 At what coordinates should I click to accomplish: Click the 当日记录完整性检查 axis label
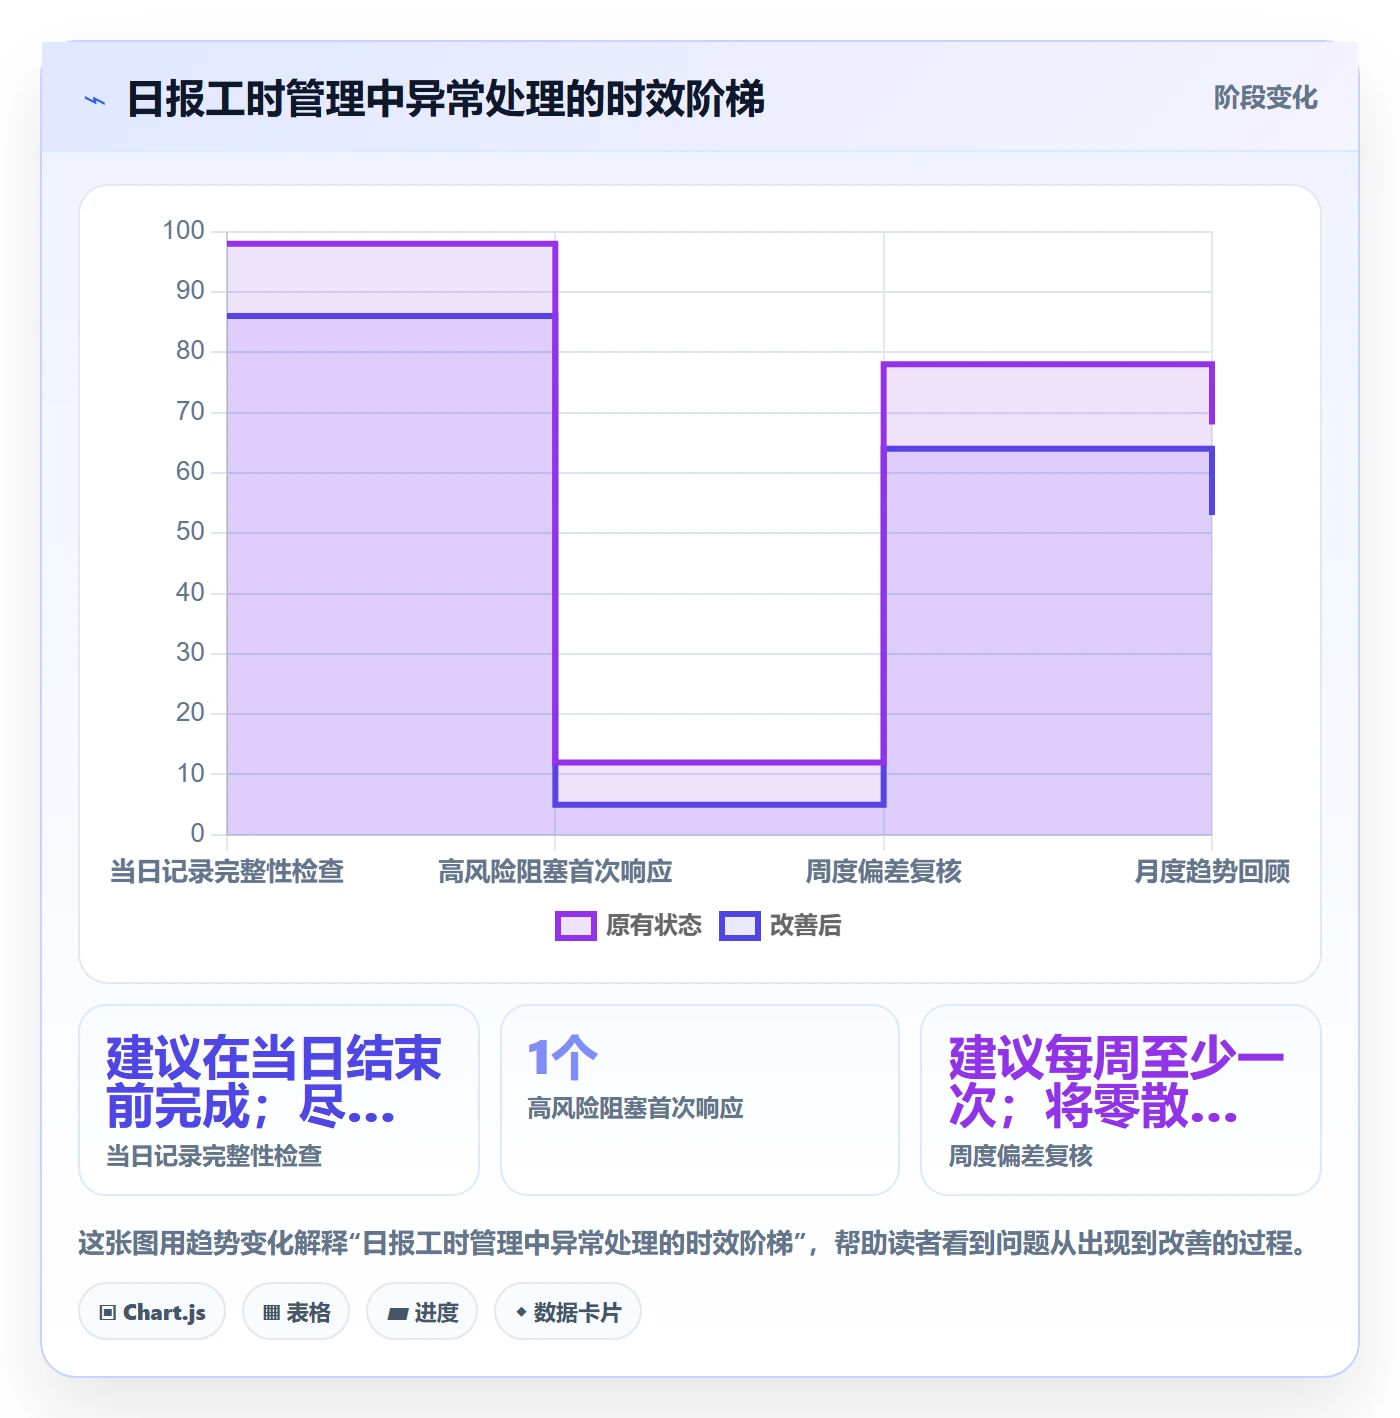tap(227, 872)
